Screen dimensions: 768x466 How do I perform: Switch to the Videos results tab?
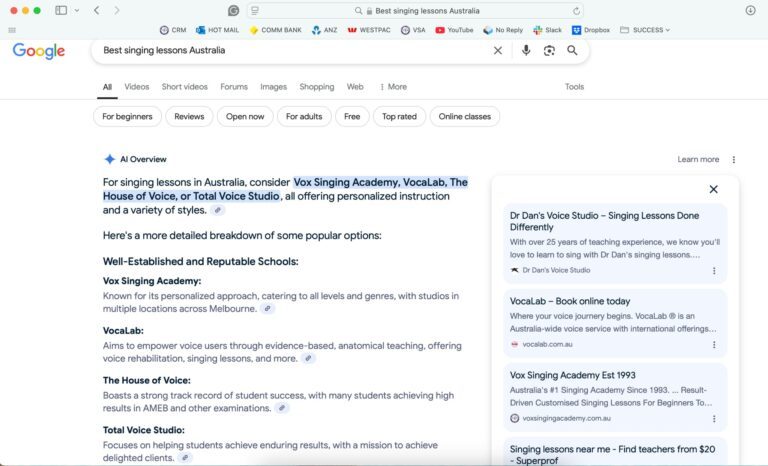coord(136,87)
